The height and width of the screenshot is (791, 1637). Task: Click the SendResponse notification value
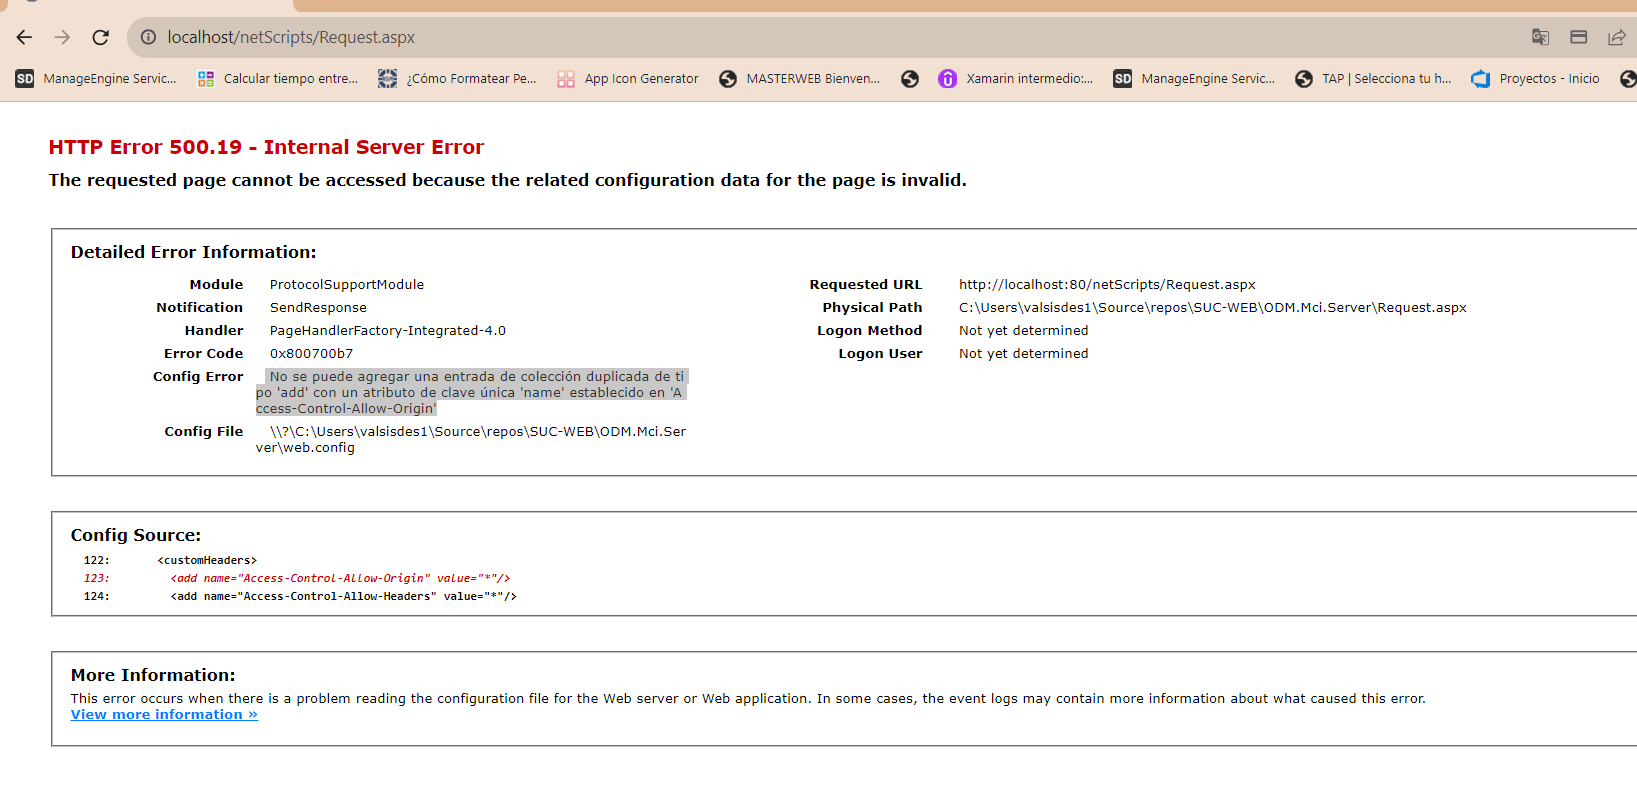pyautogui.click(x=318, y=308)
